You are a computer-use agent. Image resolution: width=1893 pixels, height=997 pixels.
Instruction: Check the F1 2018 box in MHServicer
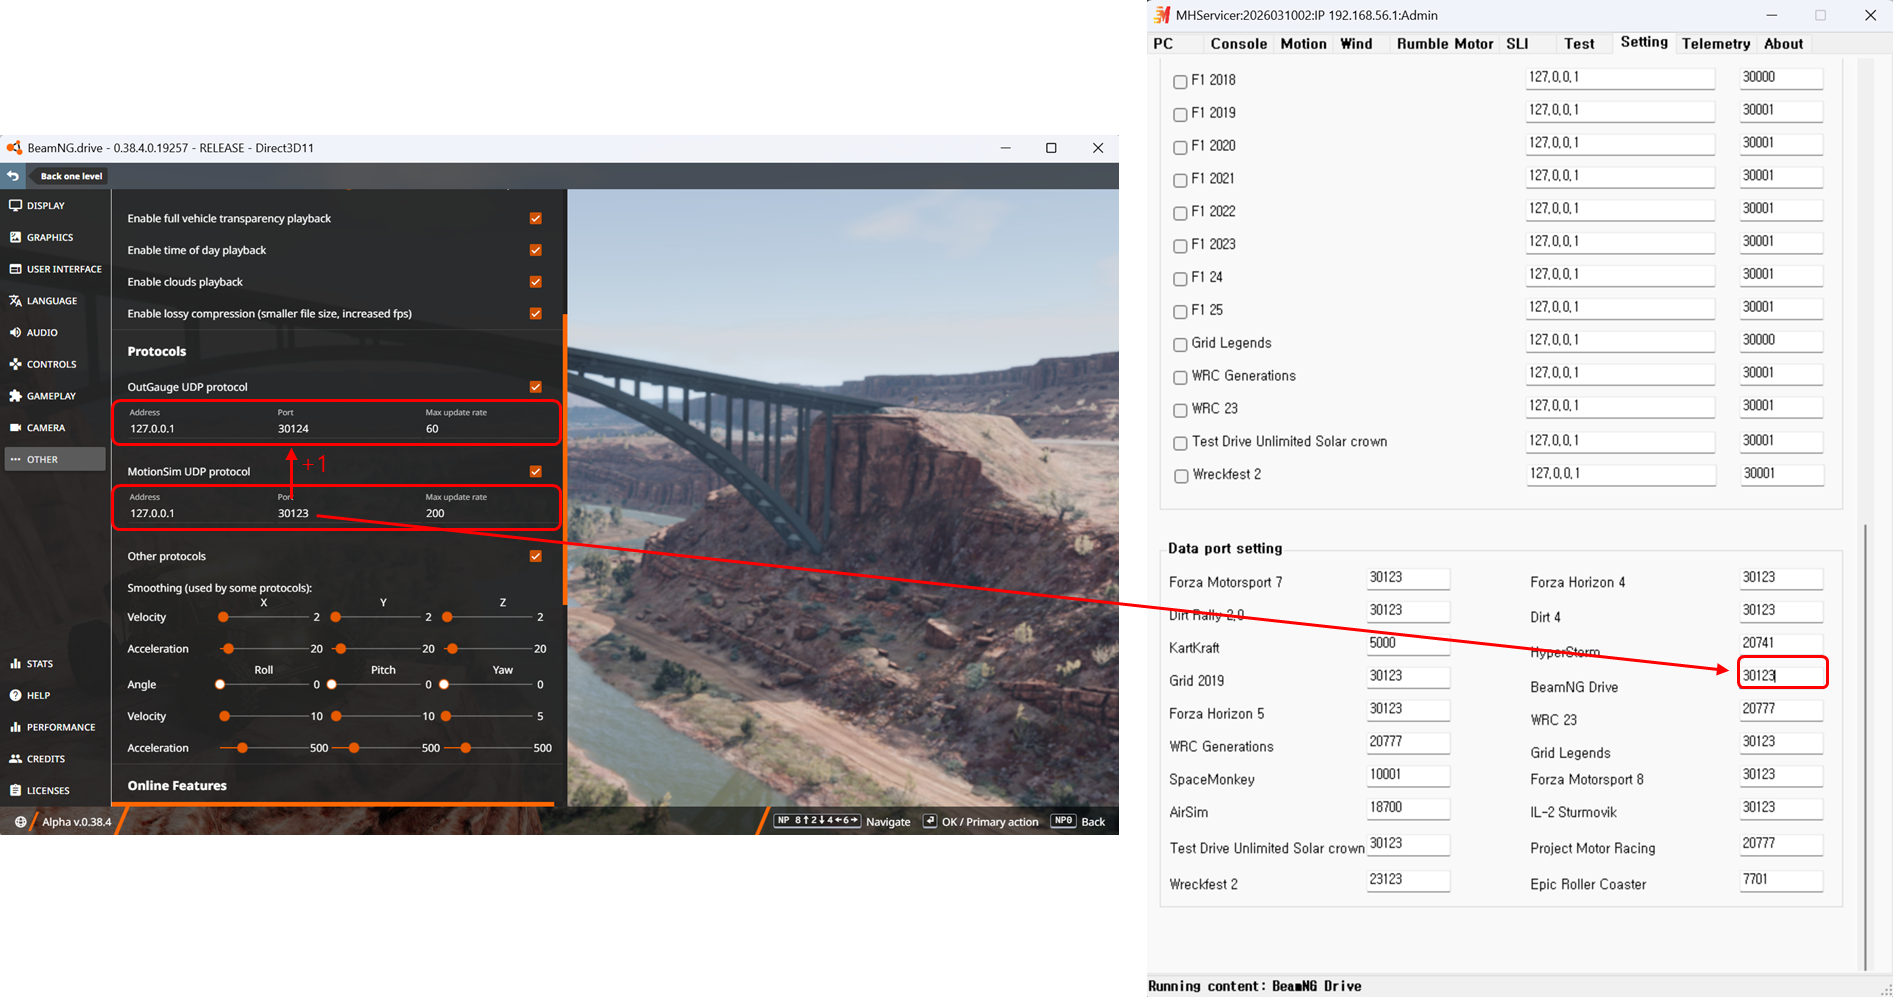click(x=1180, y=82)
